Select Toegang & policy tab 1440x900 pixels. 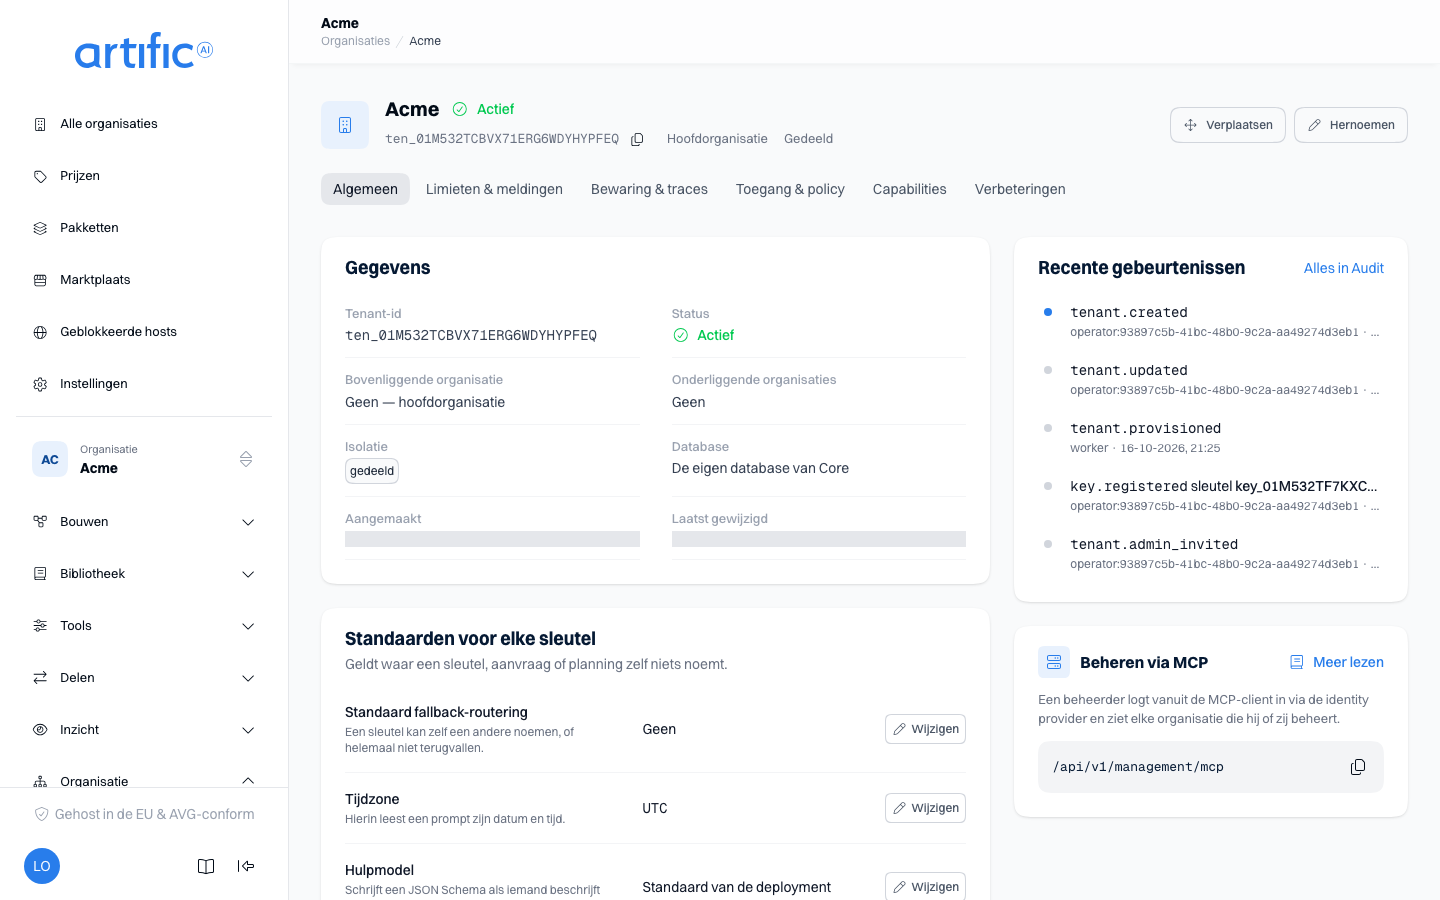pos(790,189)
